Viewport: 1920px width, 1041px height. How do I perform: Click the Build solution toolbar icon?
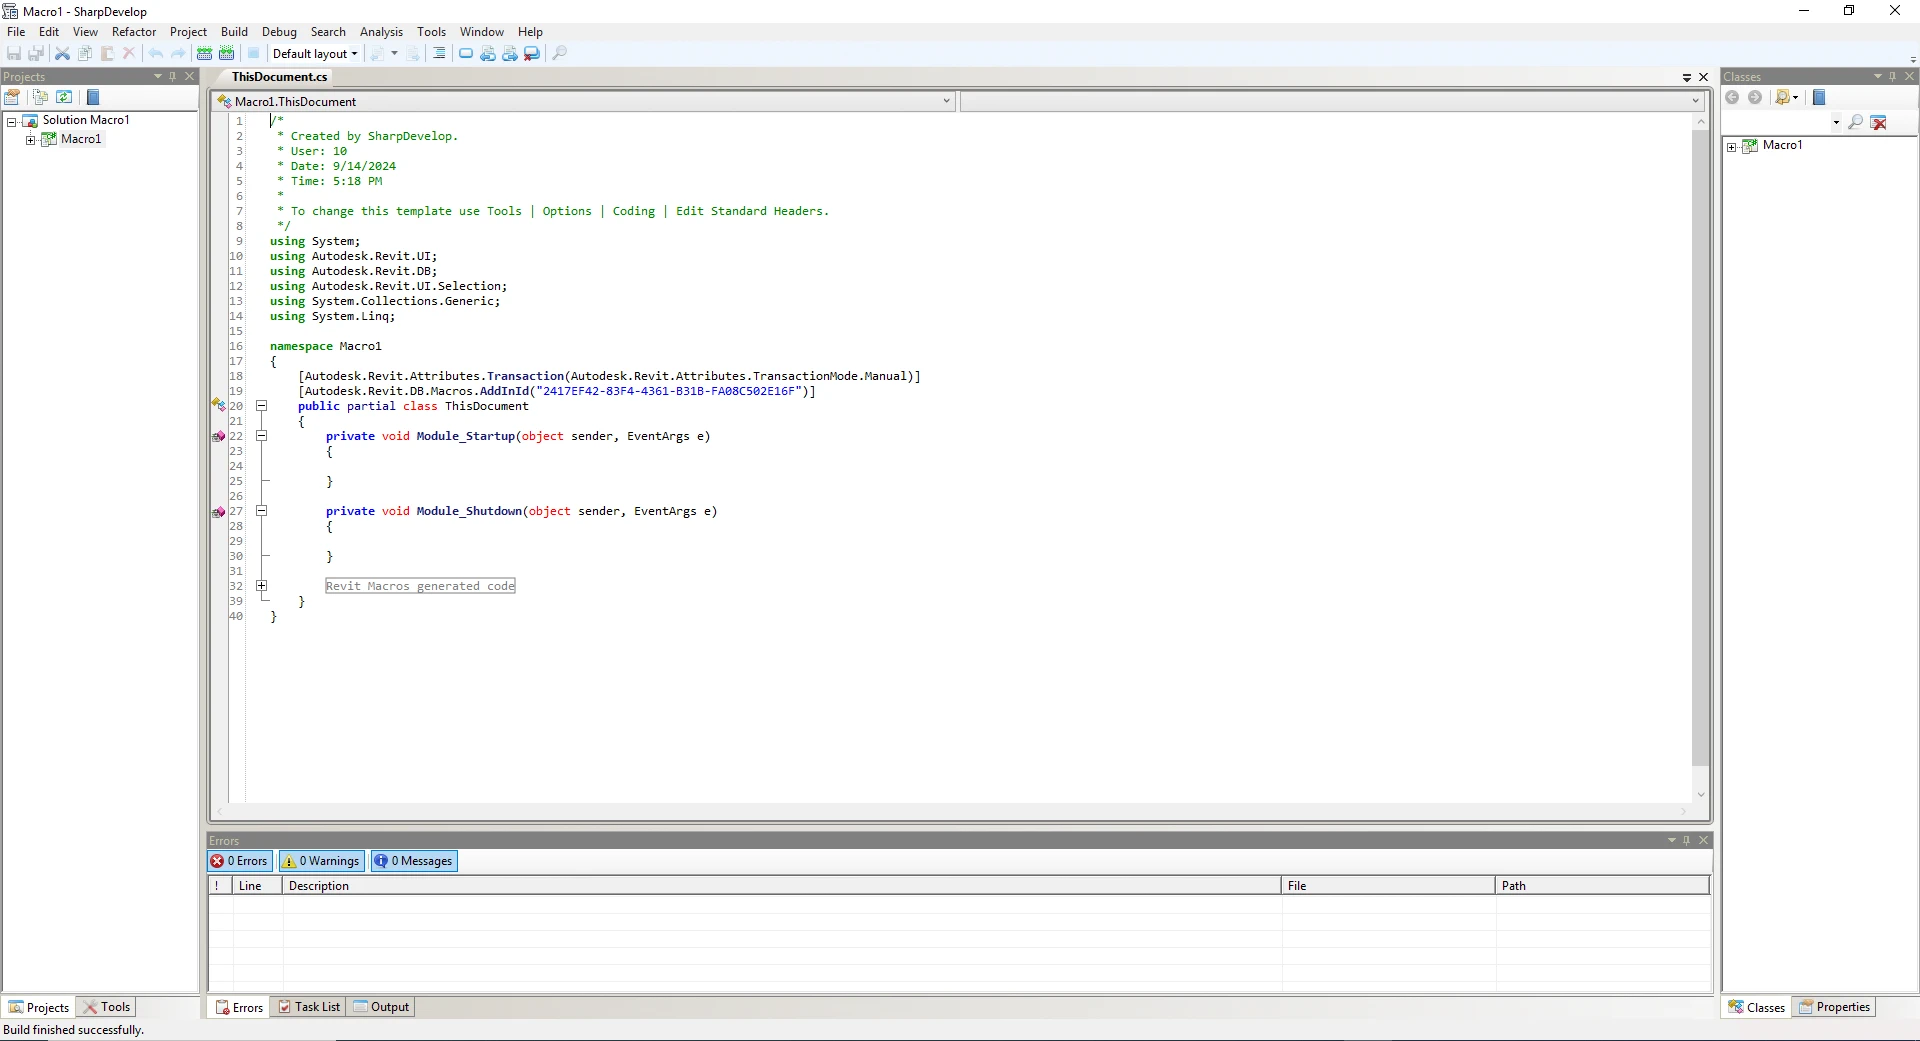click(x=205, y=54)
